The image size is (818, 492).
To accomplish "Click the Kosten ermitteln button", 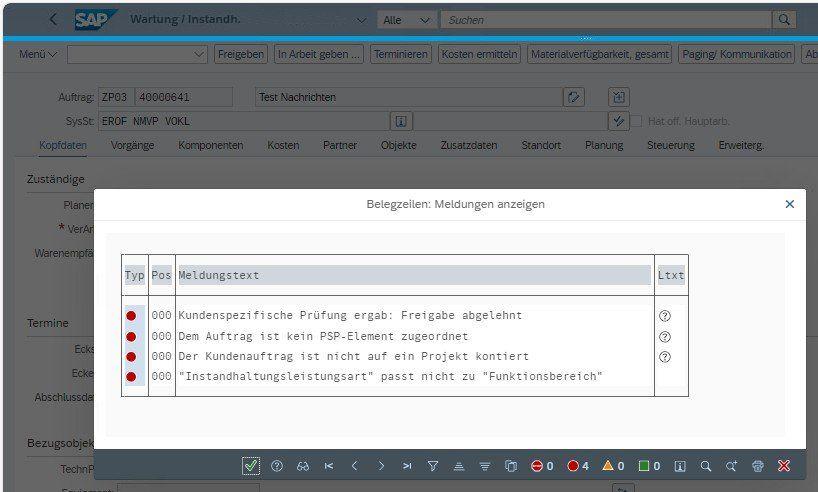I will pyautogui.click(x=479, y=54).
